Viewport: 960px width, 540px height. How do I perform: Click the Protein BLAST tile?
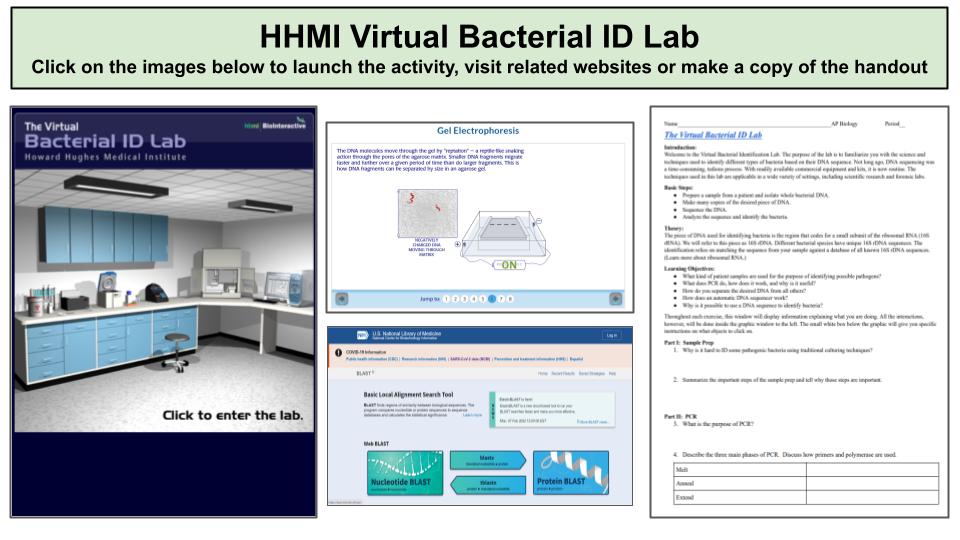(x=571, y=473)
